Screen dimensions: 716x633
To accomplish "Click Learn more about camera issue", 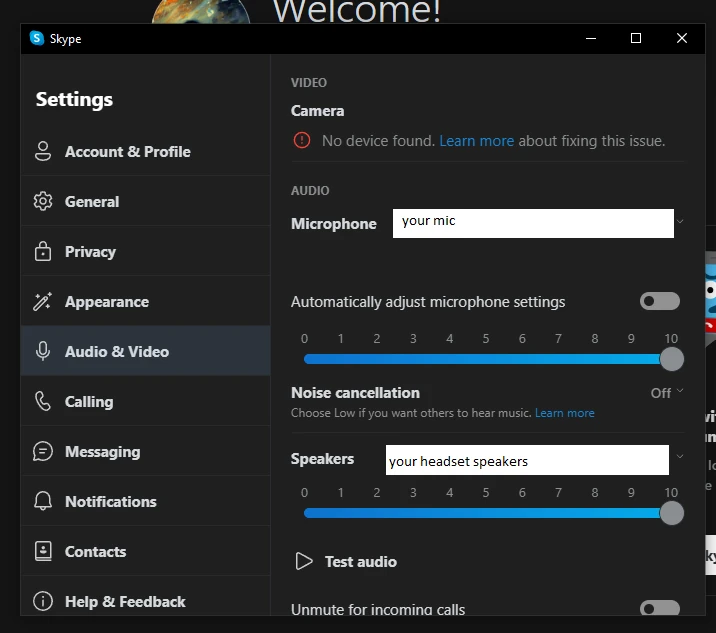I will pos(476,141).
